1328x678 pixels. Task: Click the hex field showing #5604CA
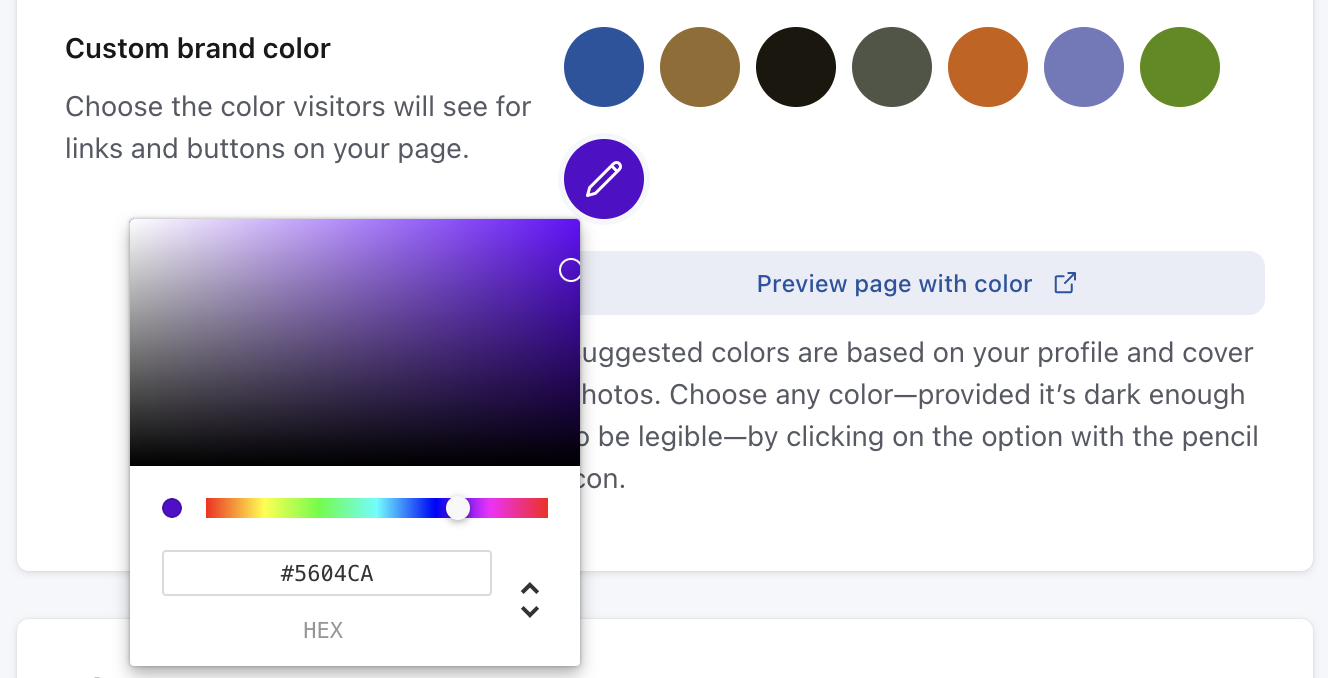tap(327, 573)
